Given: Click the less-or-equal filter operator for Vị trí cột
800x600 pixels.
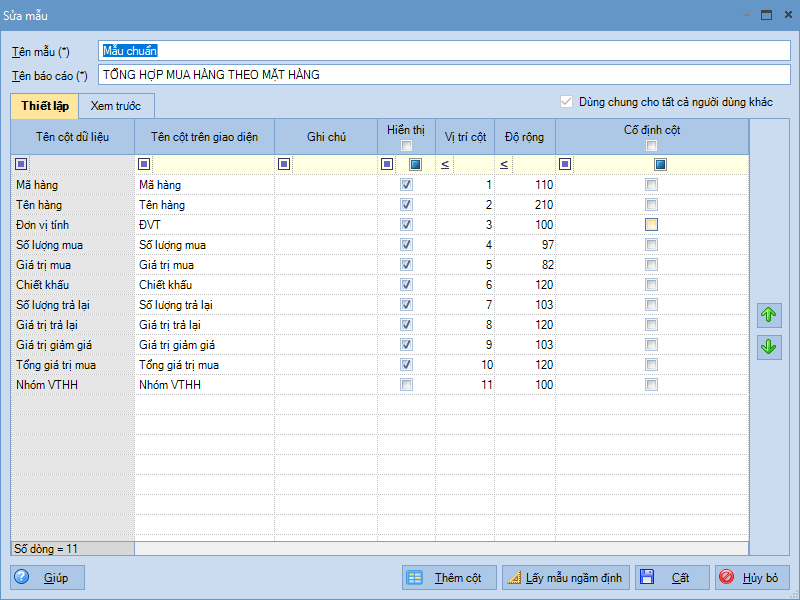Looking at the screenshot, I should (x=445, y=164).
